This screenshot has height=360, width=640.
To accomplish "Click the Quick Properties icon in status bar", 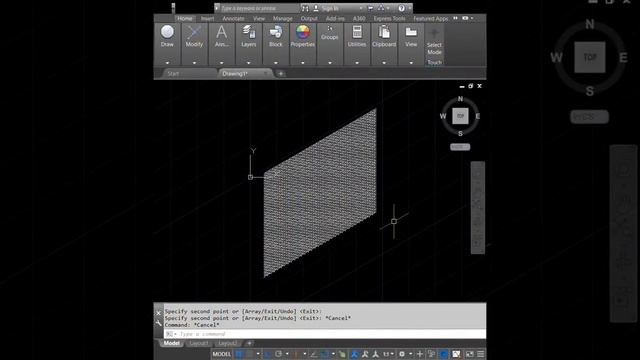I will point(431,354).
